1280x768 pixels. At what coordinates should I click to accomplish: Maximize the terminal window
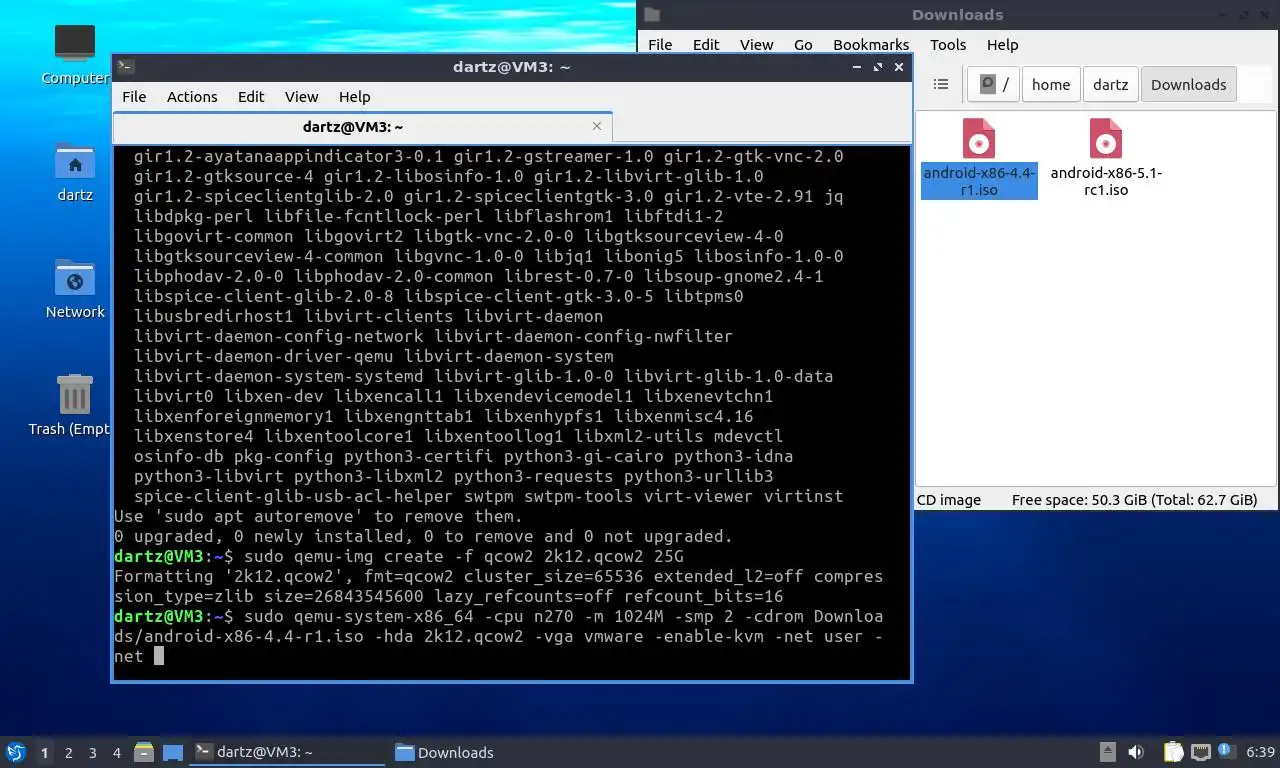878,67
